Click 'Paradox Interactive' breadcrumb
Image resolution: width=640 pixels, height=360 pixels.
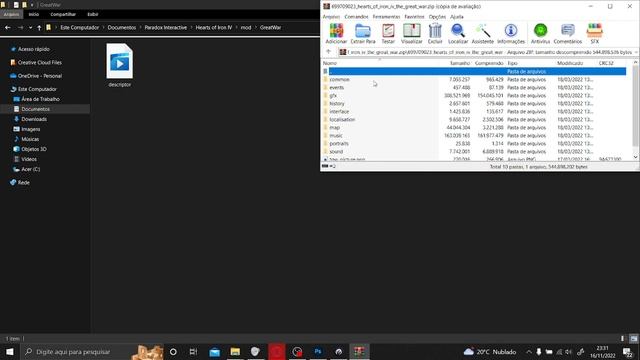pyautogui.click(x=165, y=27)
